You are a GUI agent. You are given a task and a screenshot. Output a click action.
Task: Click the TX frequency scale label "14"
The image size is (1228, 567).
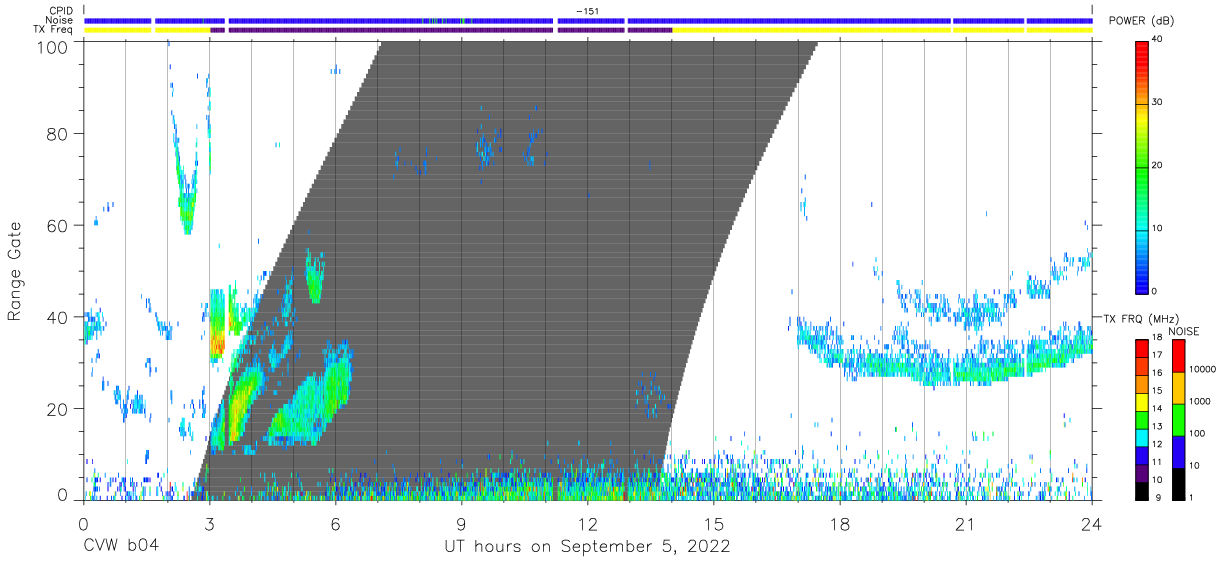point(1158,409)
